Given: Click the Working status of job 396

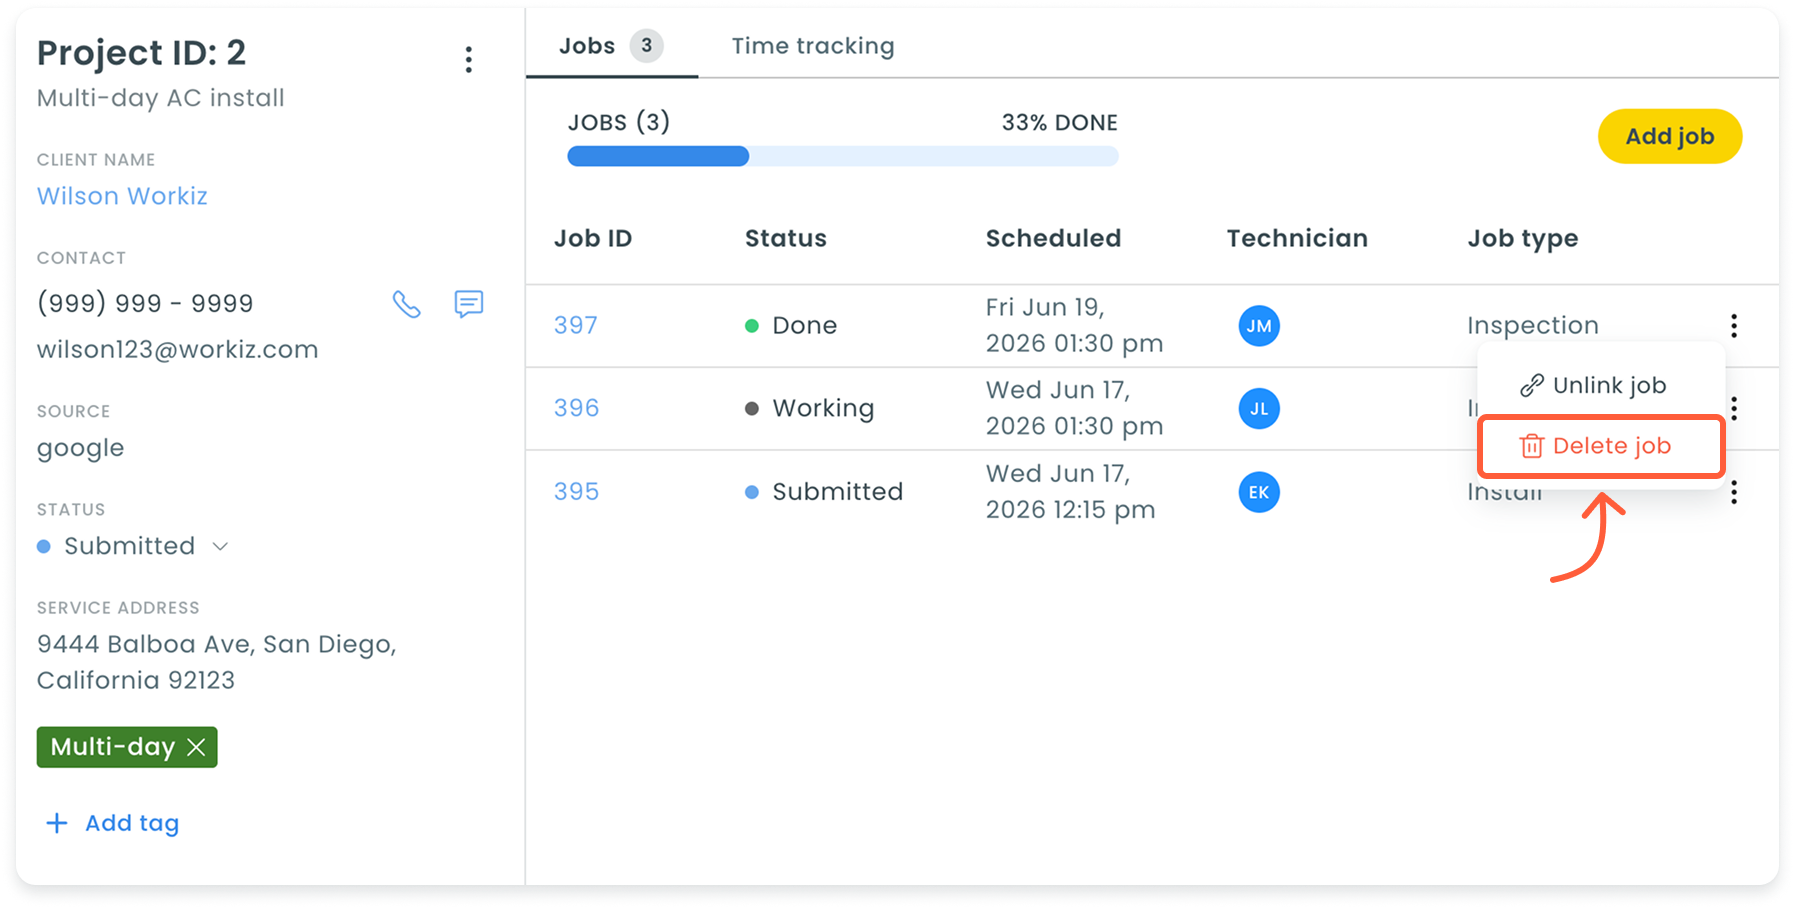Looking at the screenshot, I should click(x=810, y=408).
